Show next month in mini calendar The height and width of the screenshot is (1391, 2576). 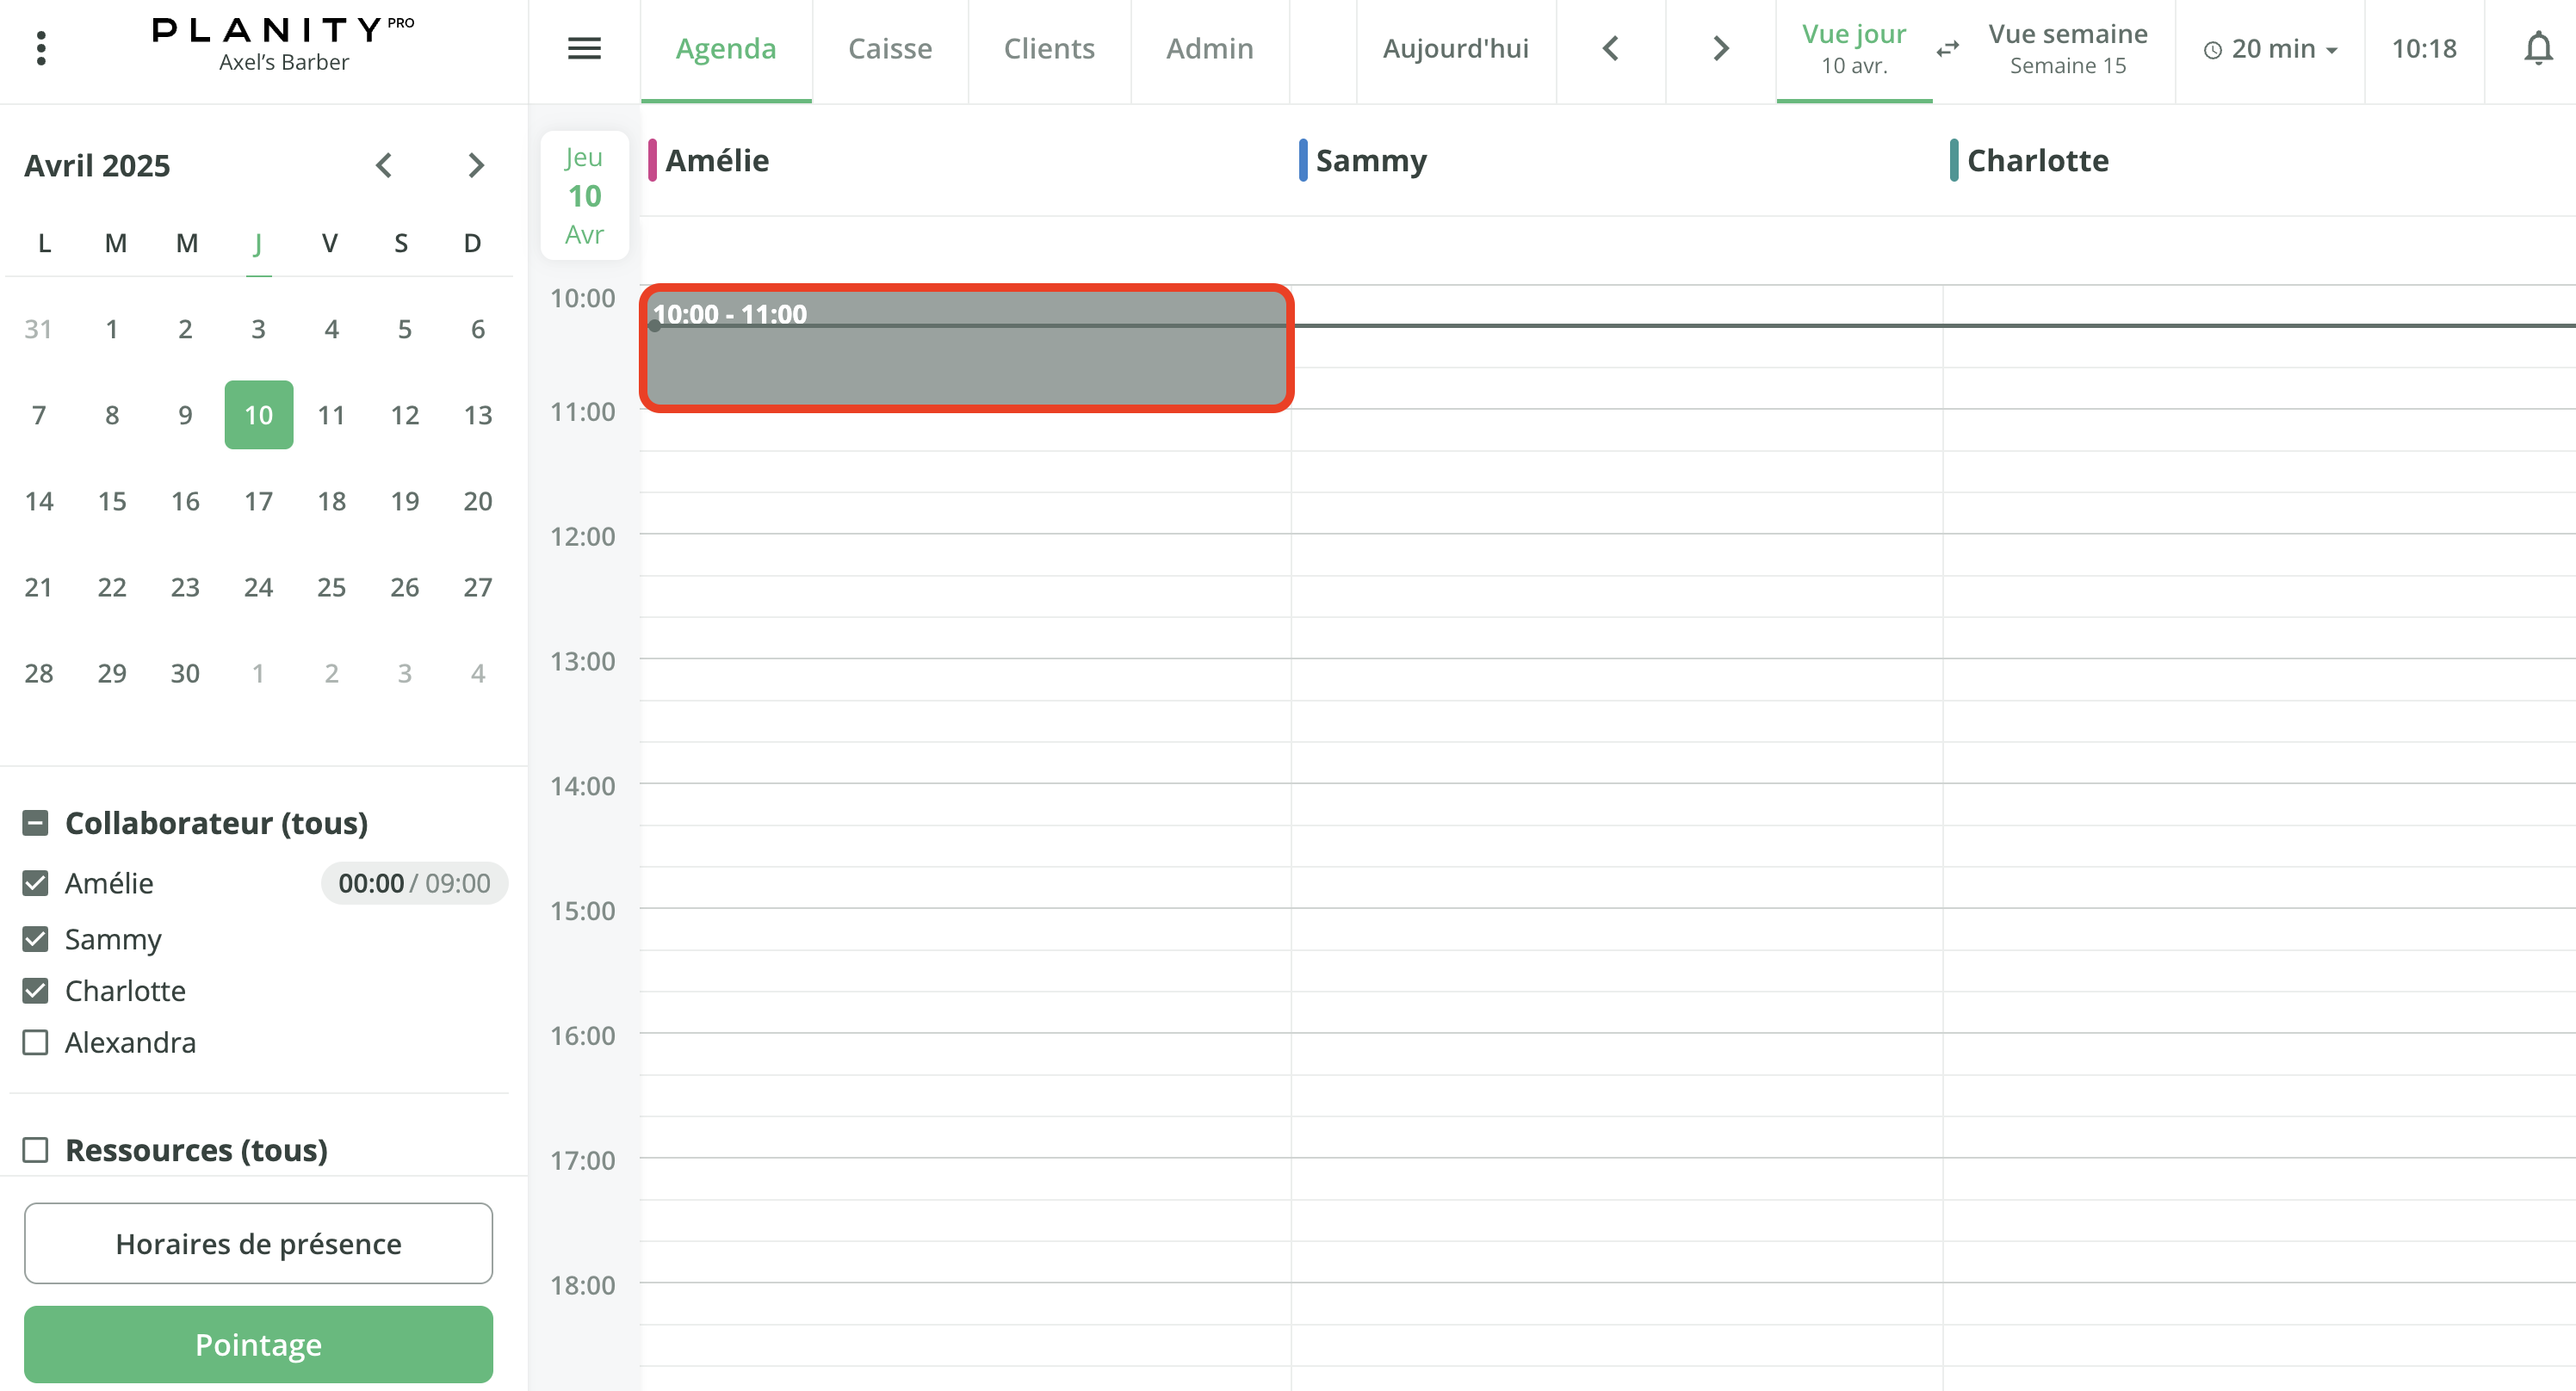click(476, 165)
